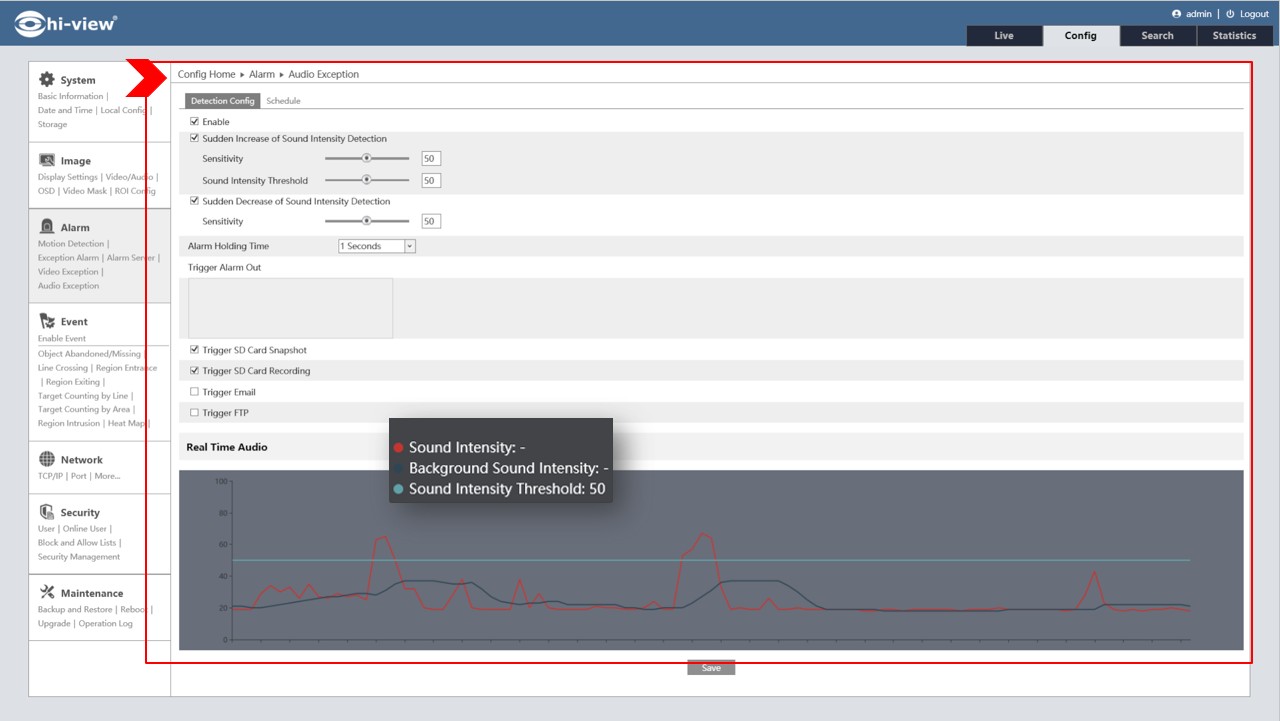
Task: Click the Event section icon
Action: click(46, 321)
